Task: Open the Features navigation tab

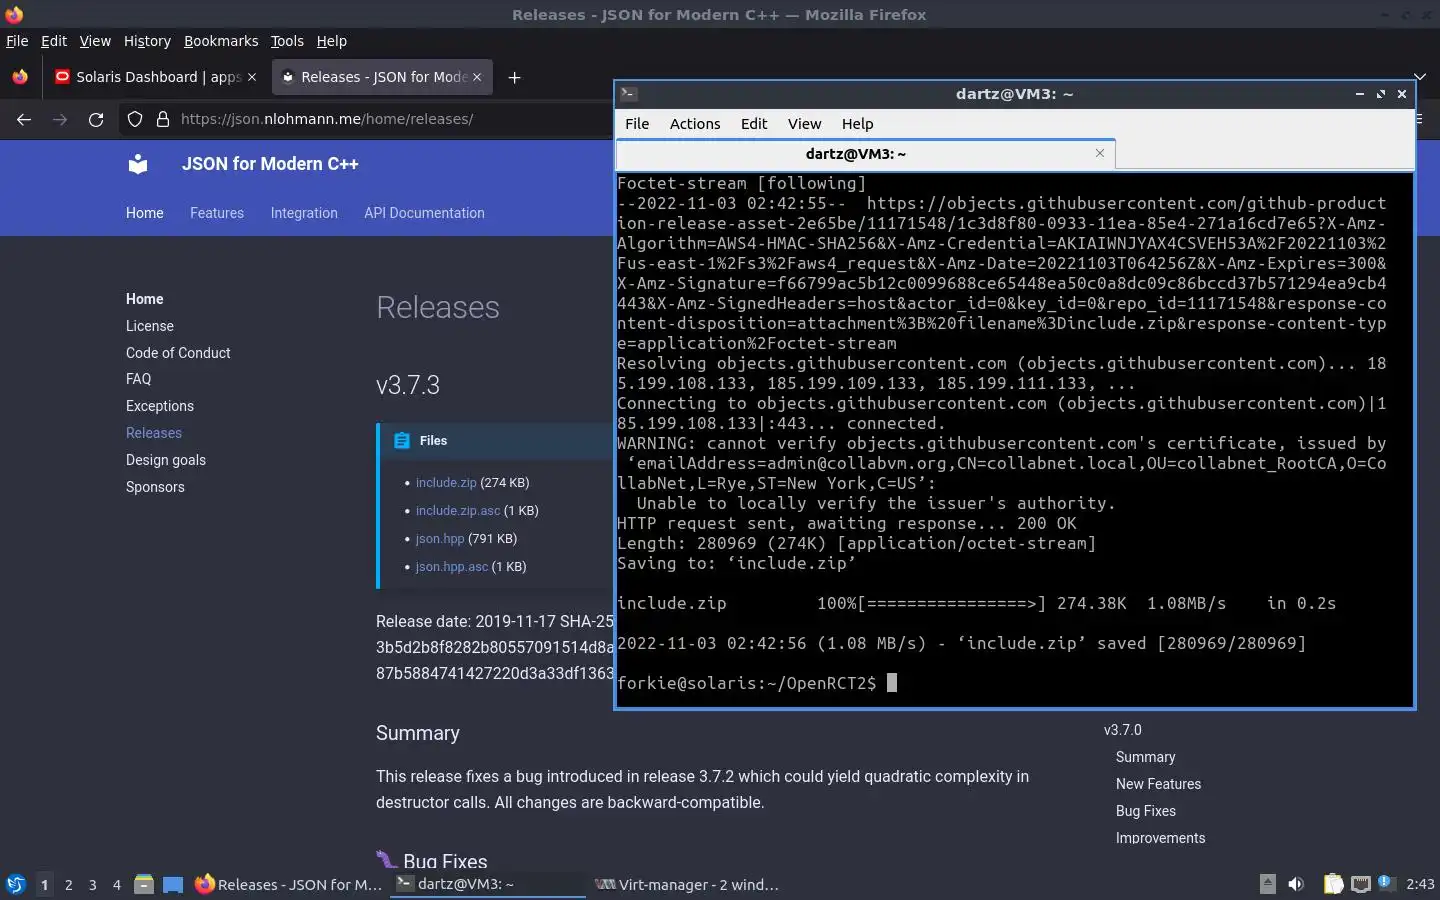Action: point(217,213)
